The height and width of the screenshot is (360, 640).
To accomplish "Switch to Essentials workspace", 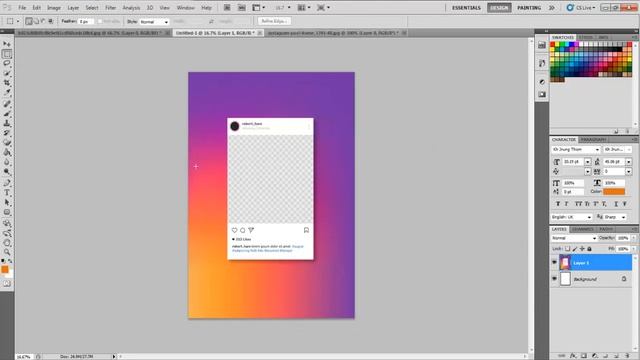I will pyautogui.click(x=466, y=8).
